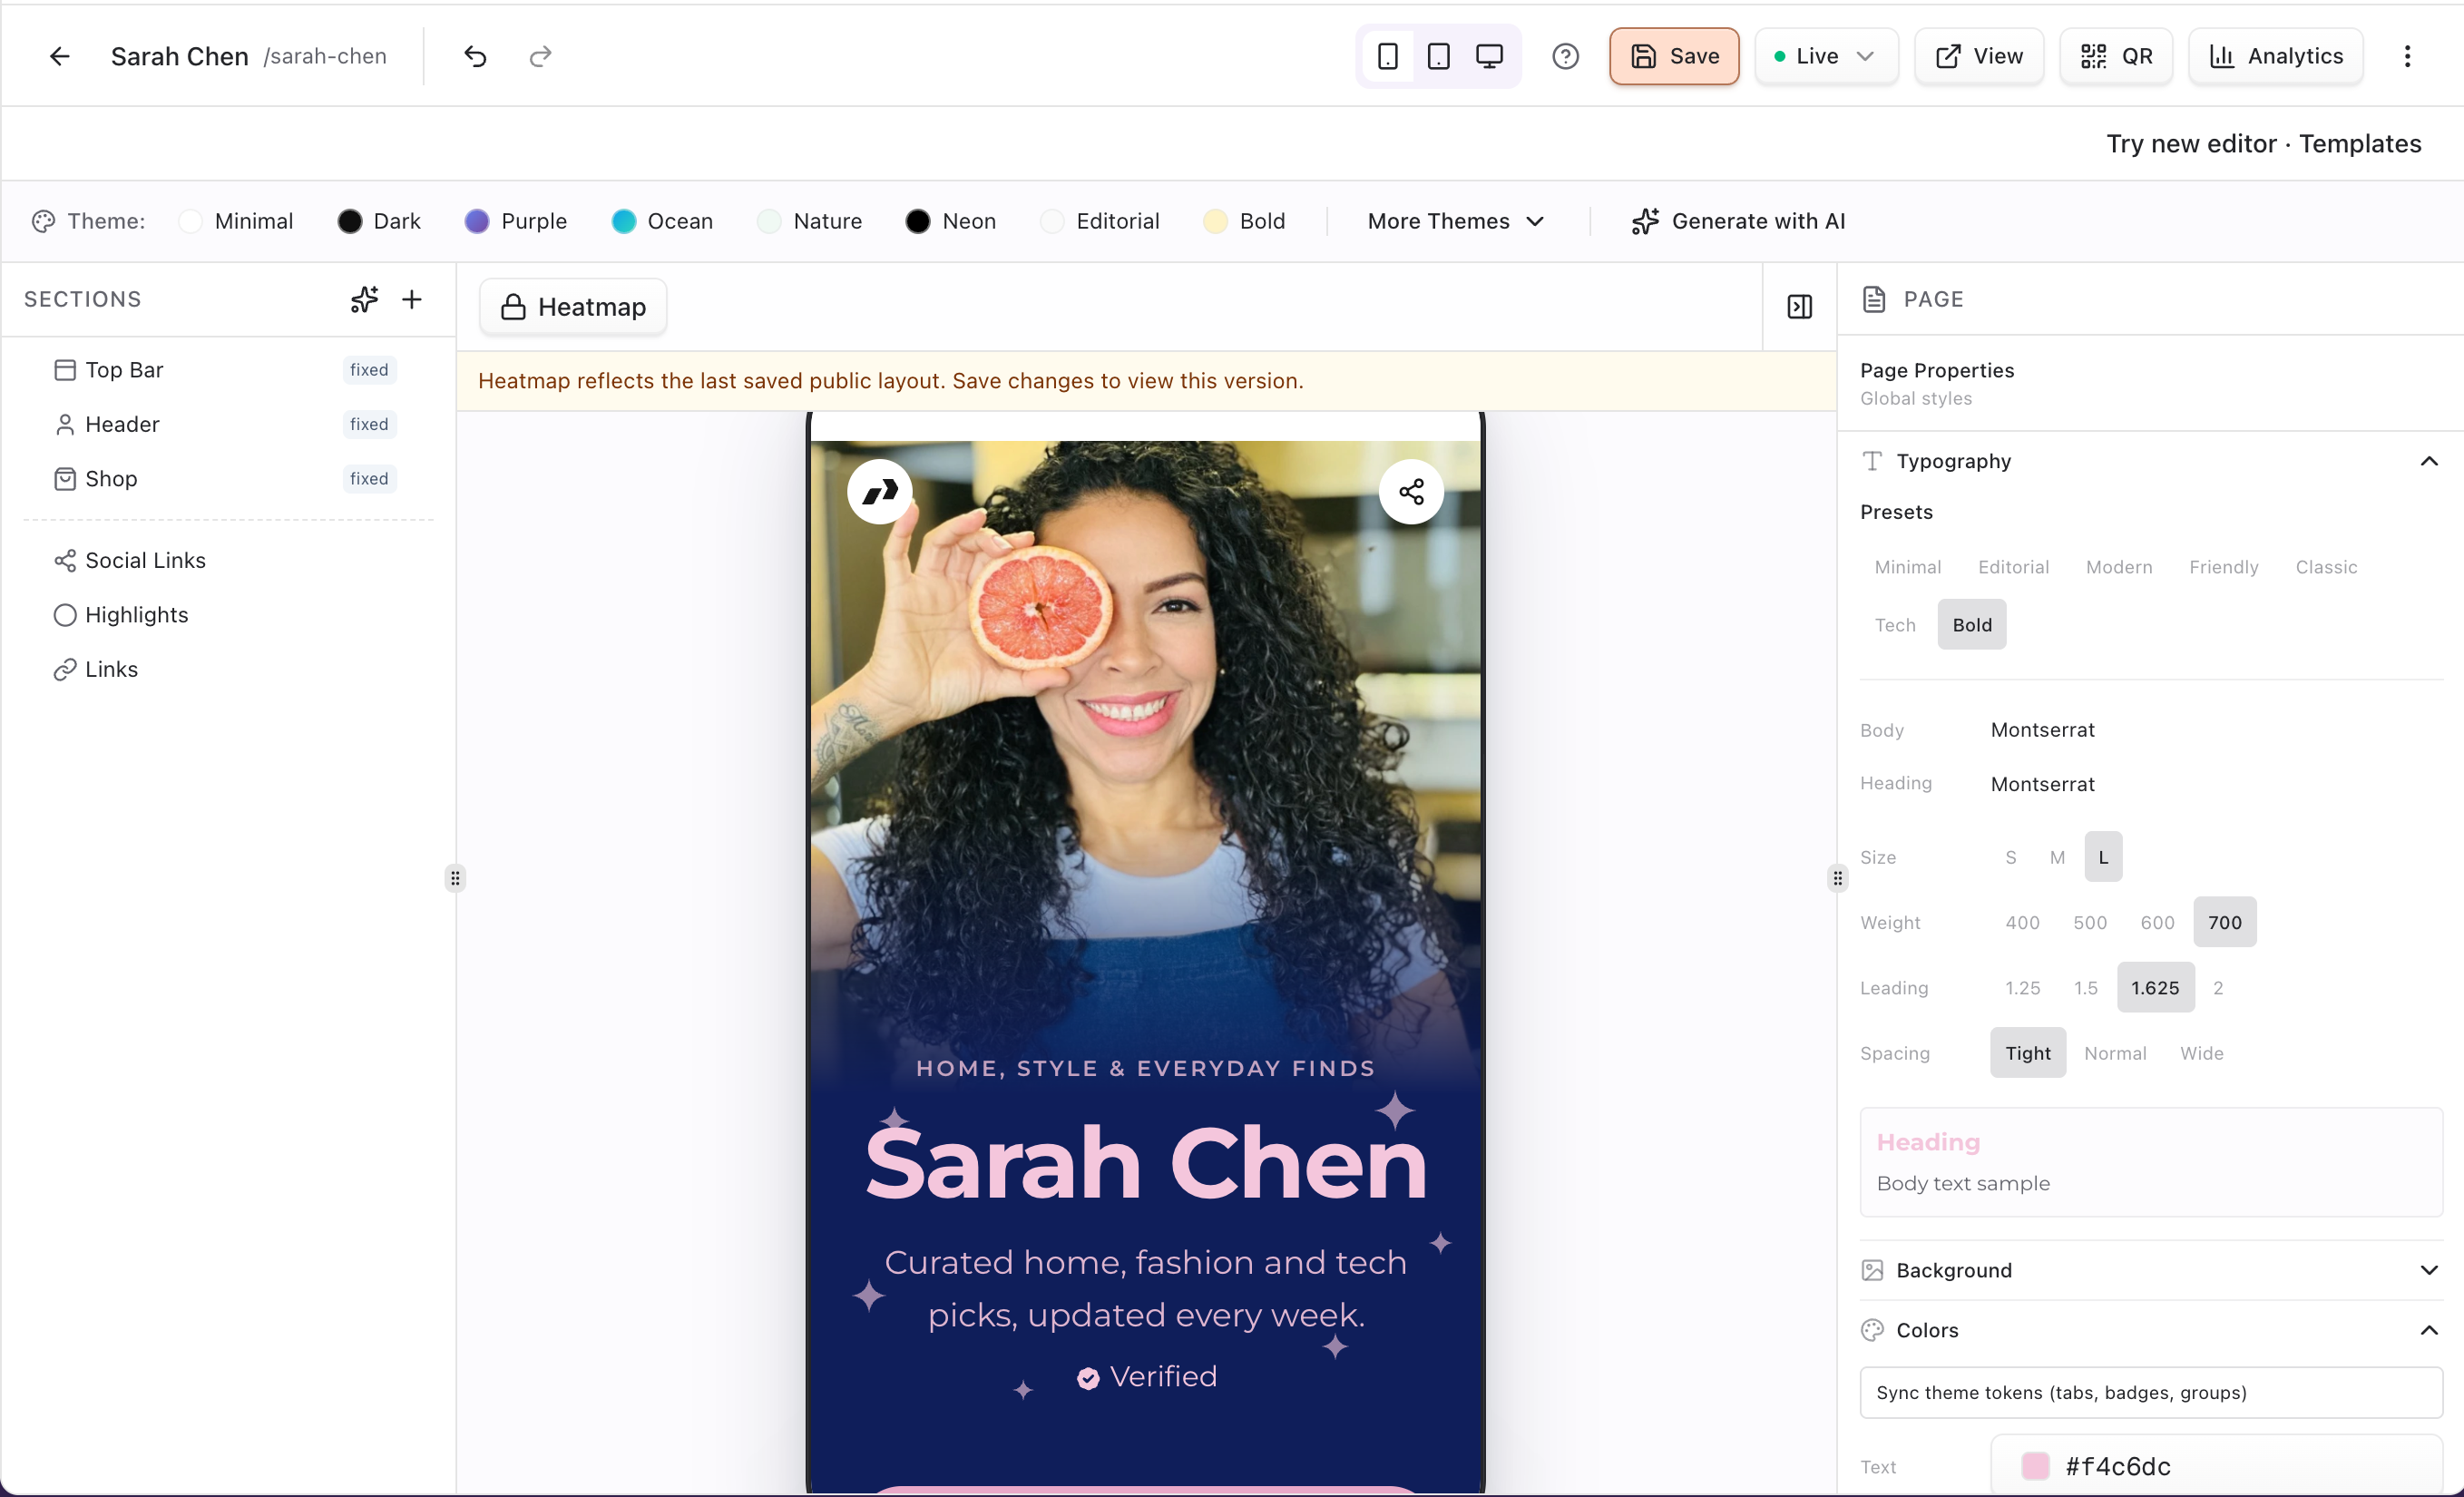Click the Top Bar section icon
2464x1497 pixels.
tap(64, 370)
